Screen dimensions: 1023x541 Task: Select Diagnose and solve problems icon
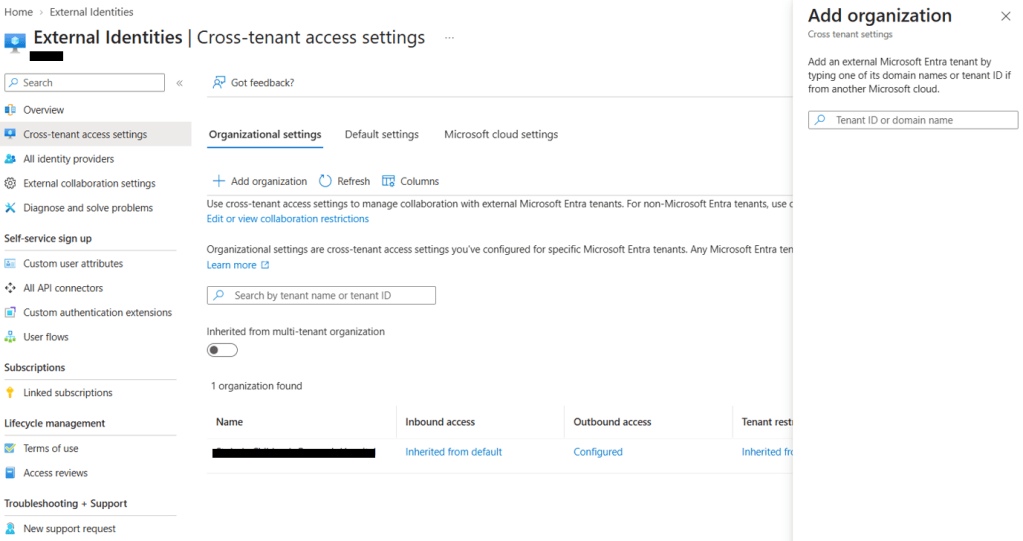(x=10, y=208)
